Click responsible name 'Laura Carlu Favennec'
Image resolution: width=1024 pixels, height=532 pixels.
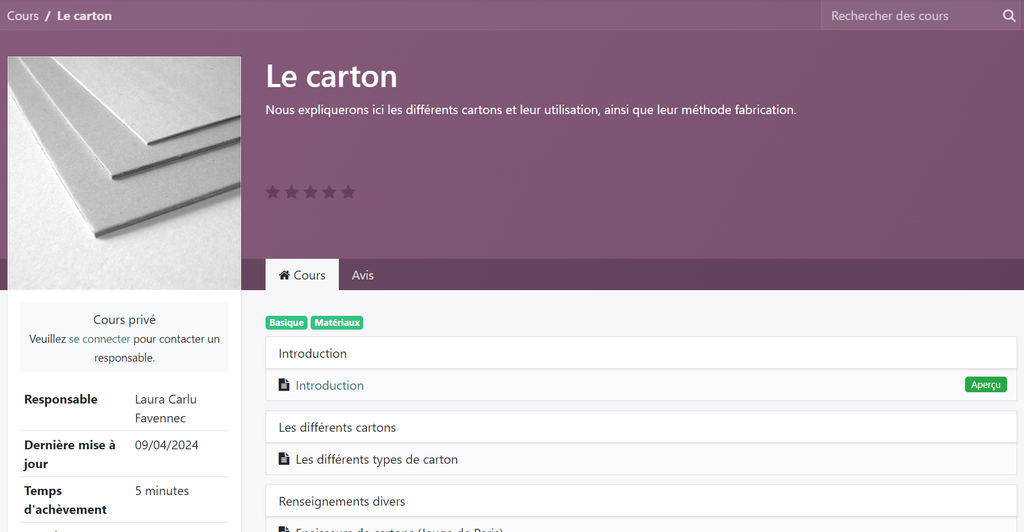click(166, 409)
